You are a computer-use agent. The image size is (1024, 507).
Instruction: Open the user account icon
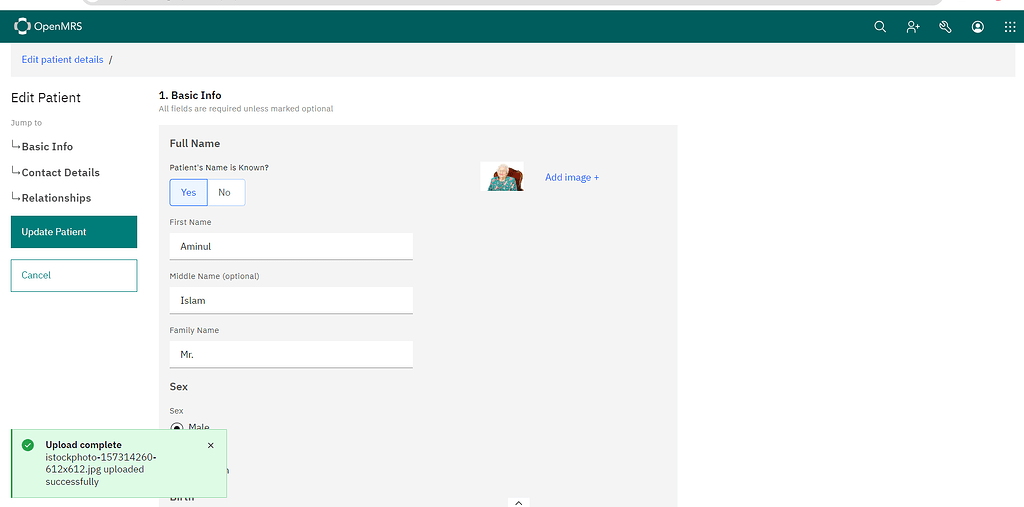point(977,27)
